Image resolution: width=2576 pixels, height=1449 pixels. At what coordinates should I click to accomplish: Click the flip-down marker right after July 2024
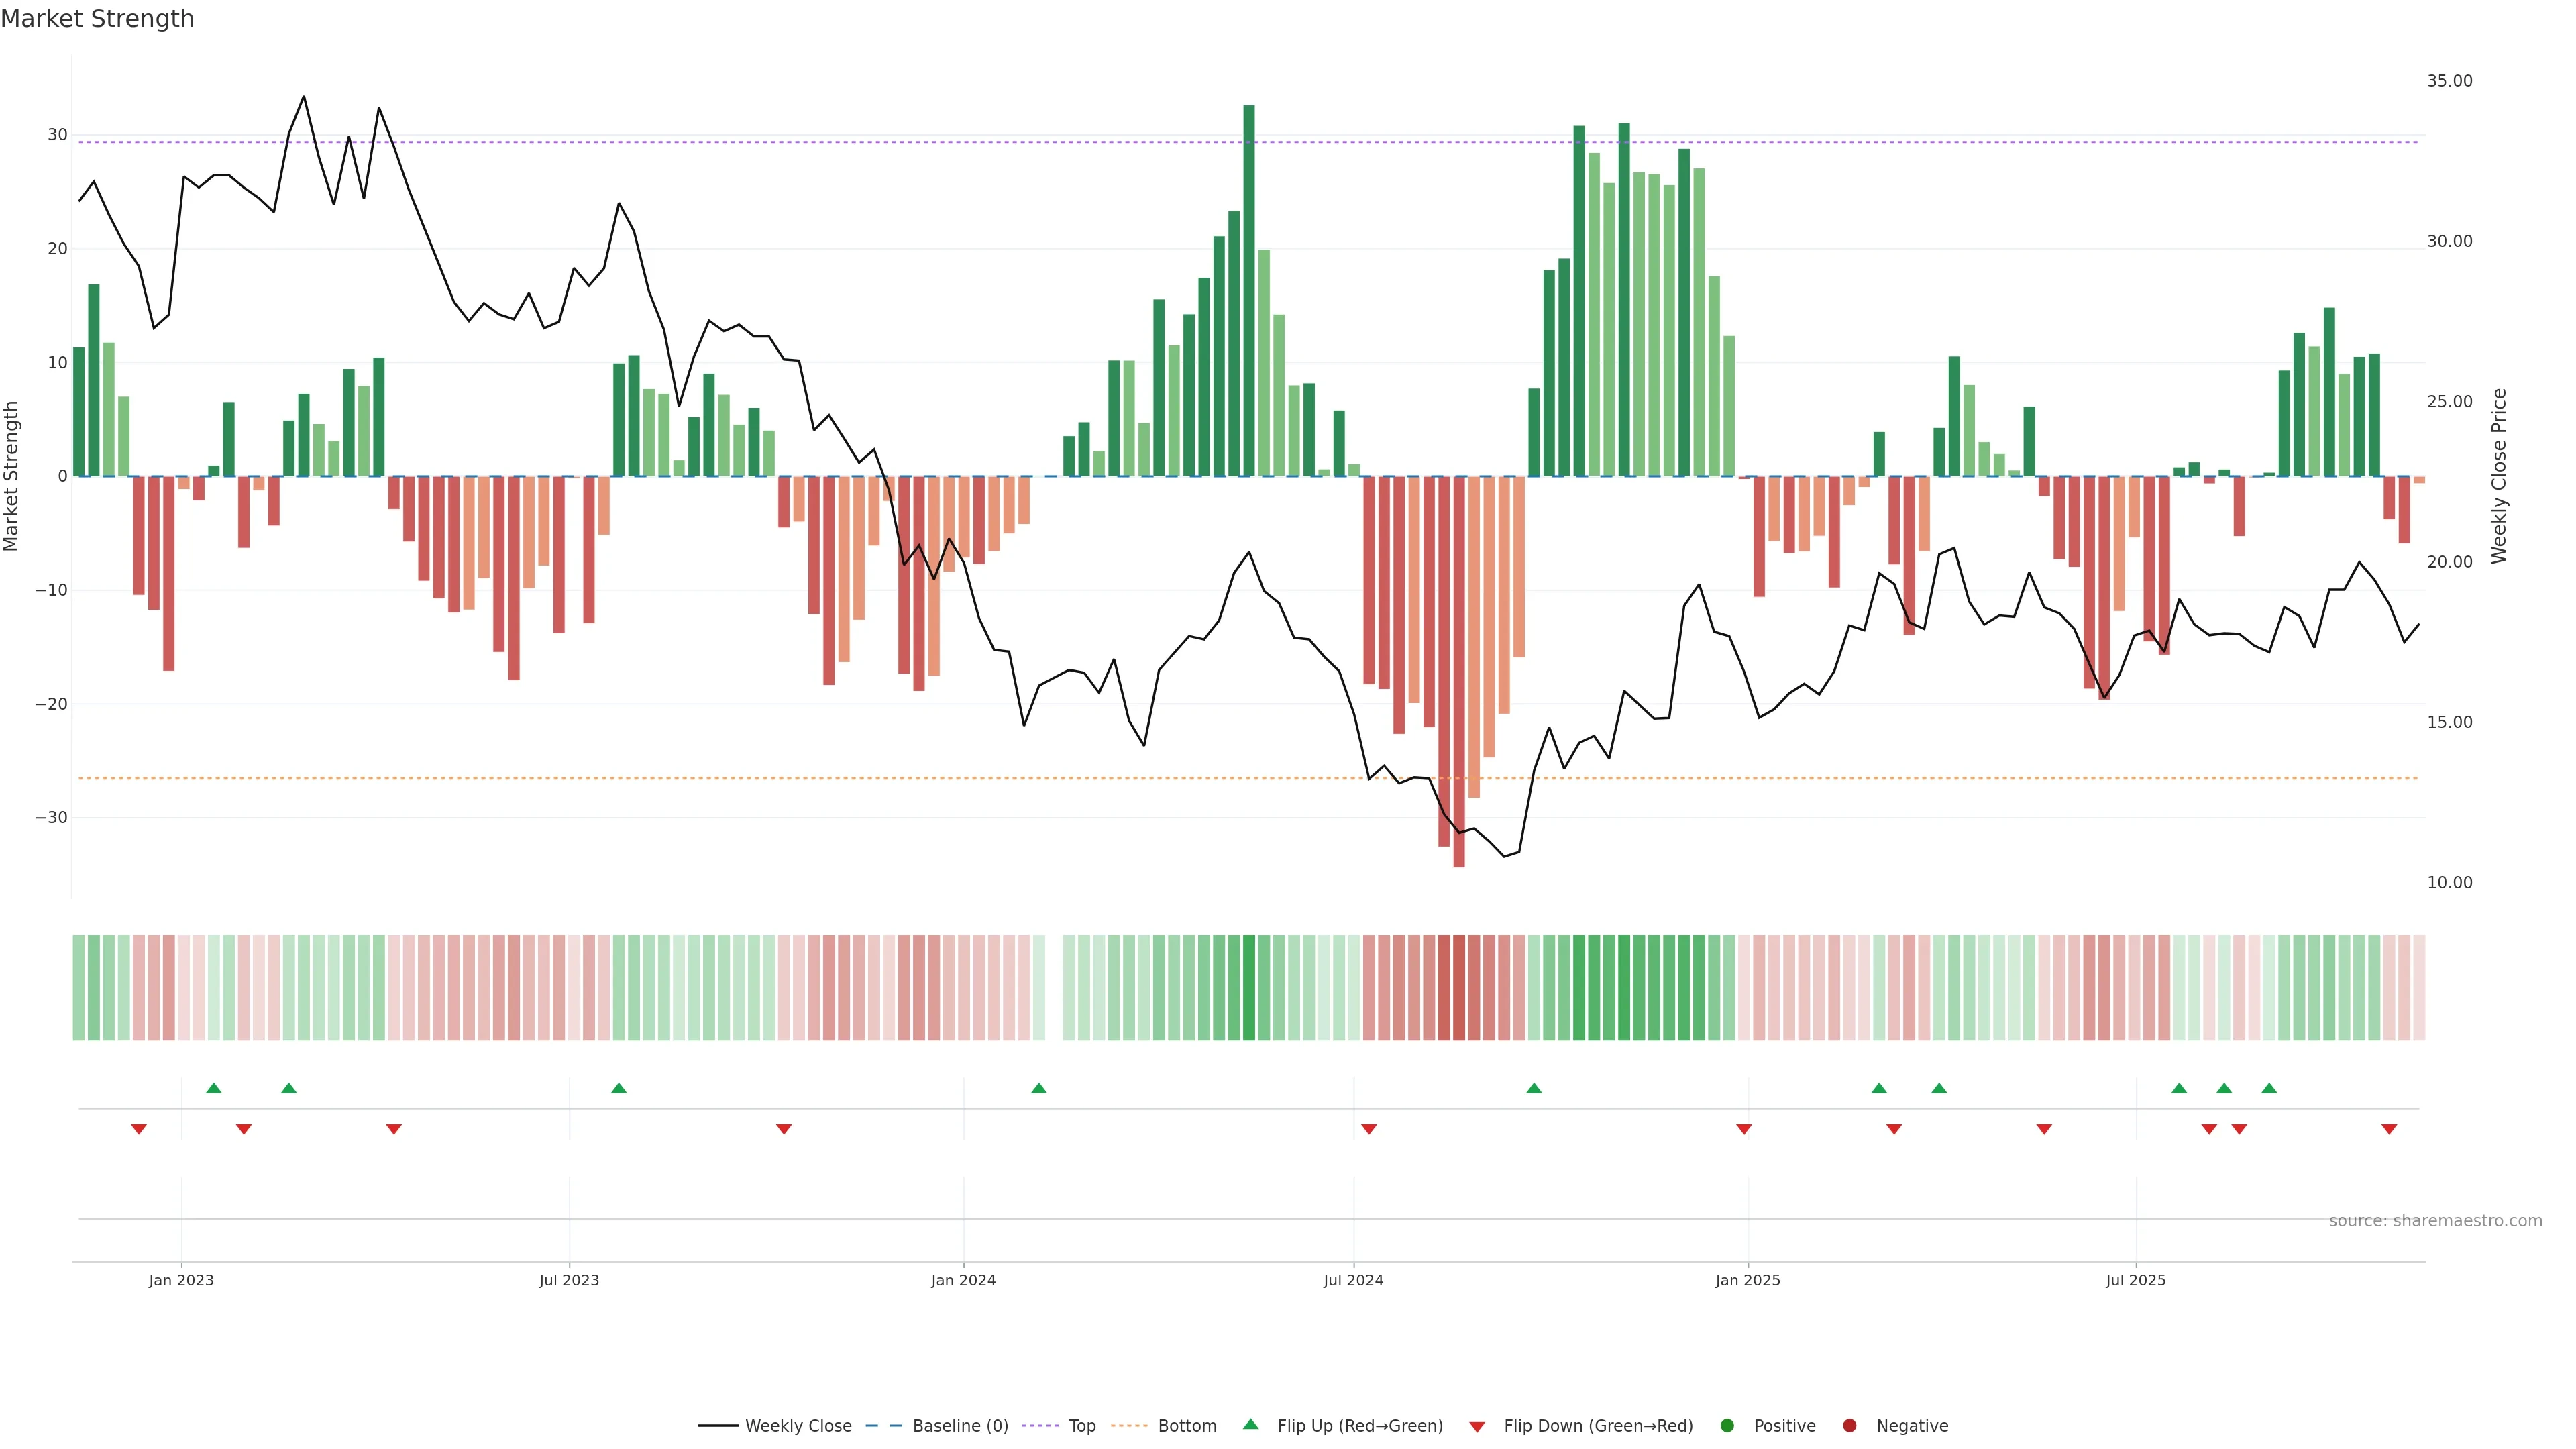click(1369, 1129)
